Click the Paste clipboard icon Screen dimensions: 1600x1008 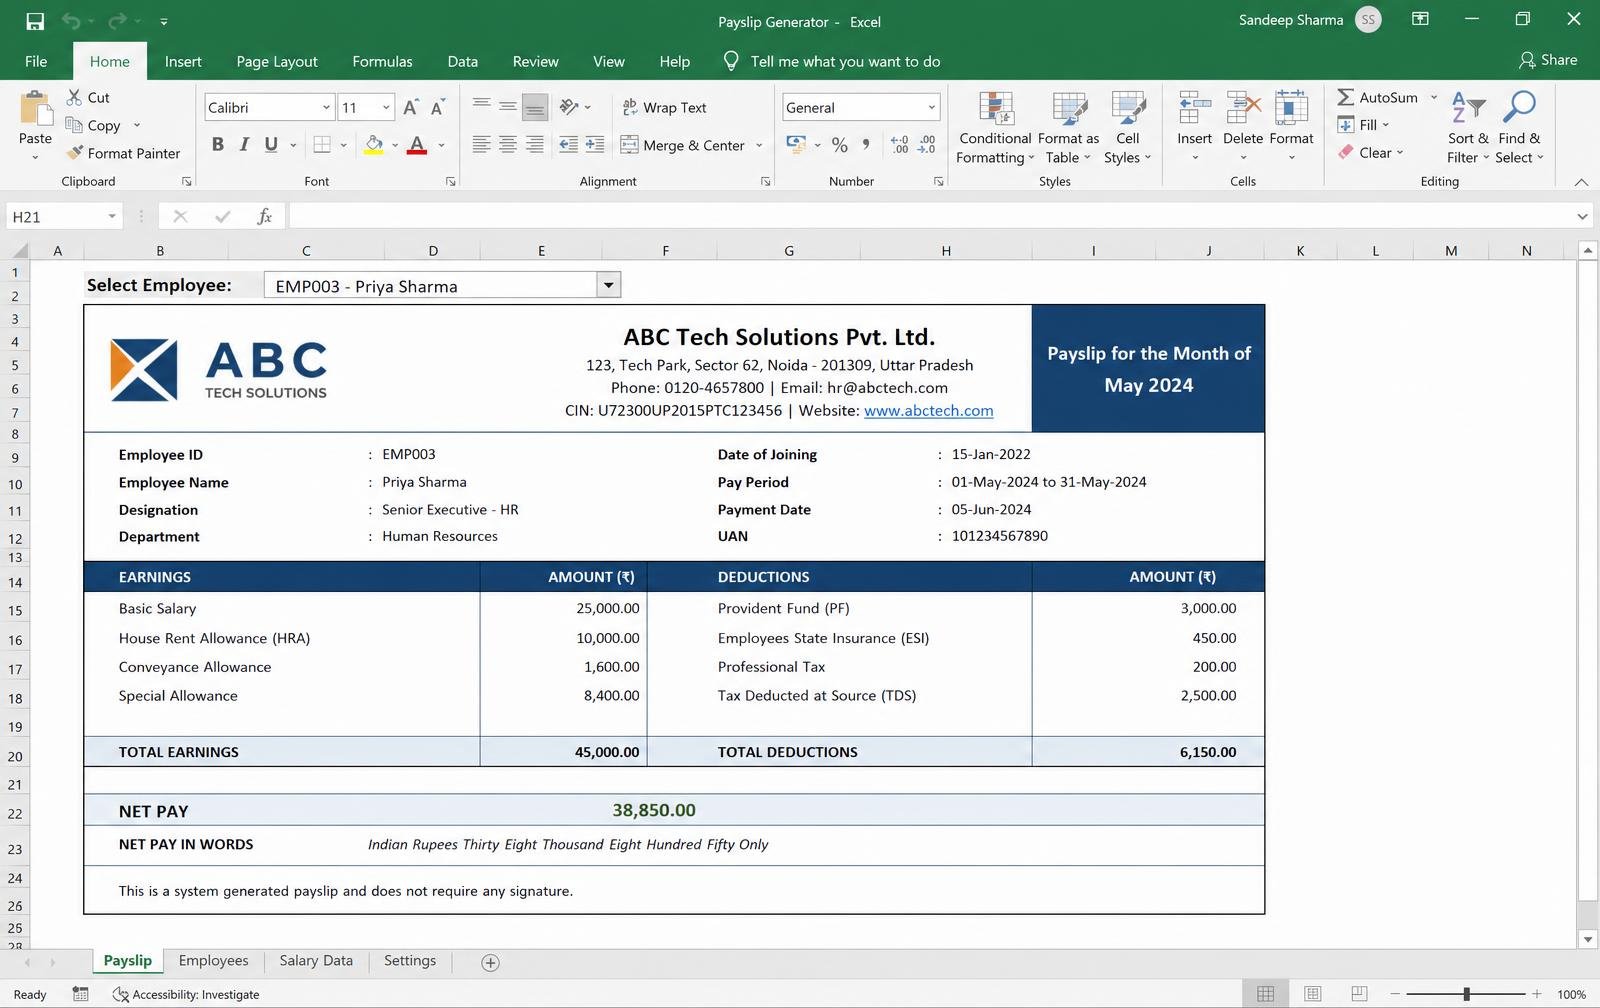(x=35, y=109)
